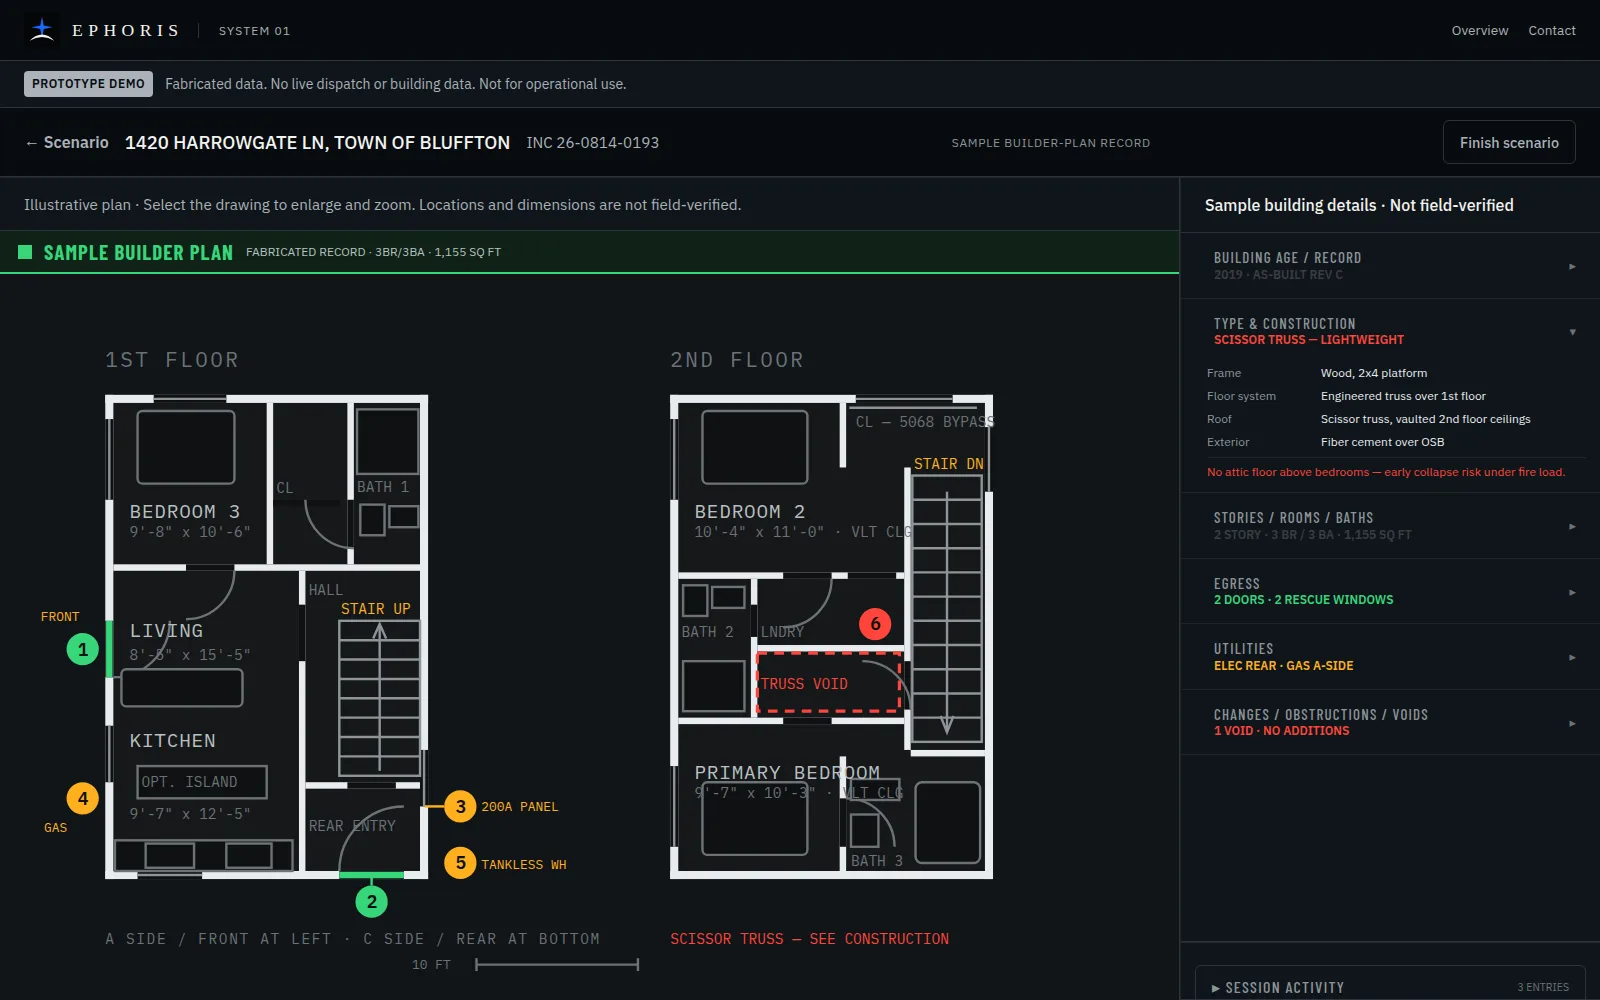Click the 200A PANEL label
Viewport: 1600px width, 1000px height.
pyautogui.click(x=520, y=807)
